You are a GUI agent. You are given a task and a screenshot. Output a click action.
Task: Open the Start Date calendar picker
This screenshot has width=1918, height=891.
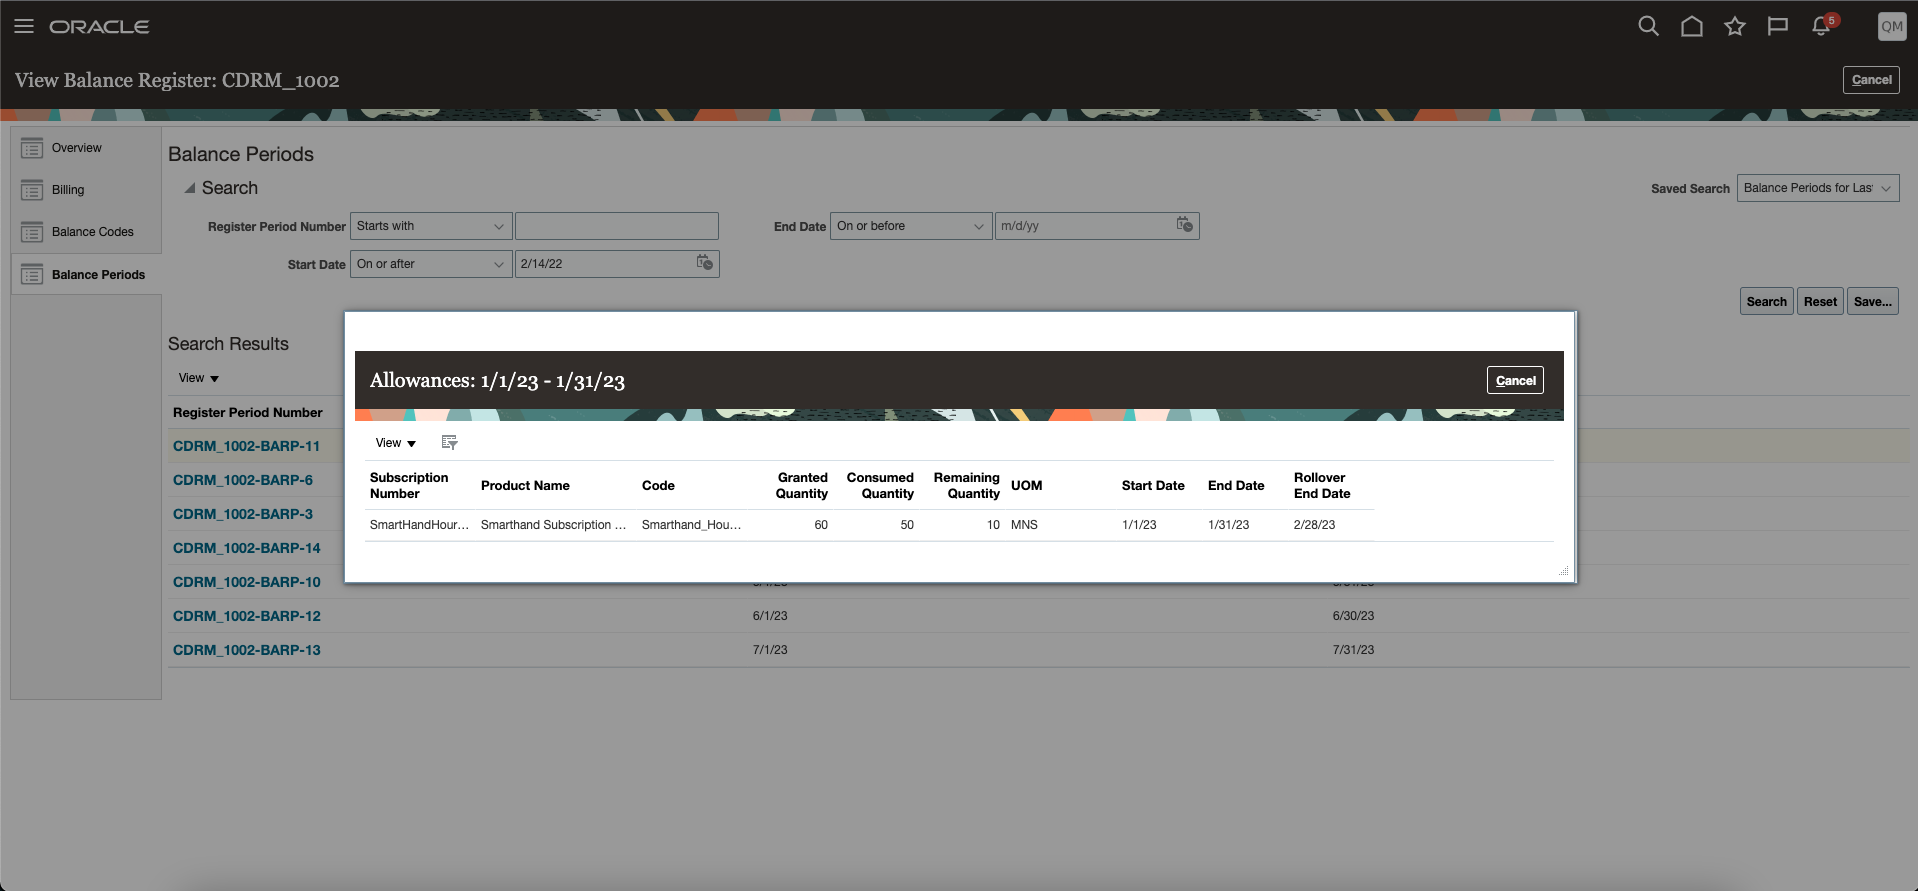coord(705,263)
